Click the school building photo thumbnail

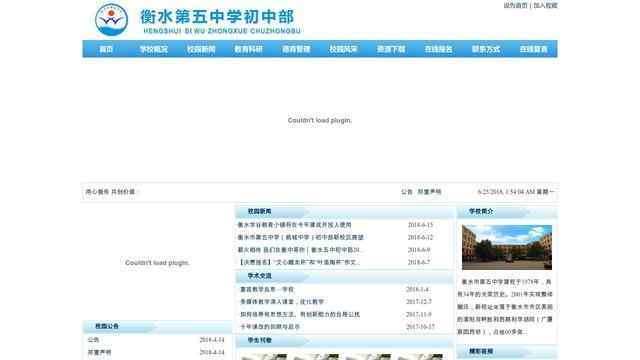507,247
